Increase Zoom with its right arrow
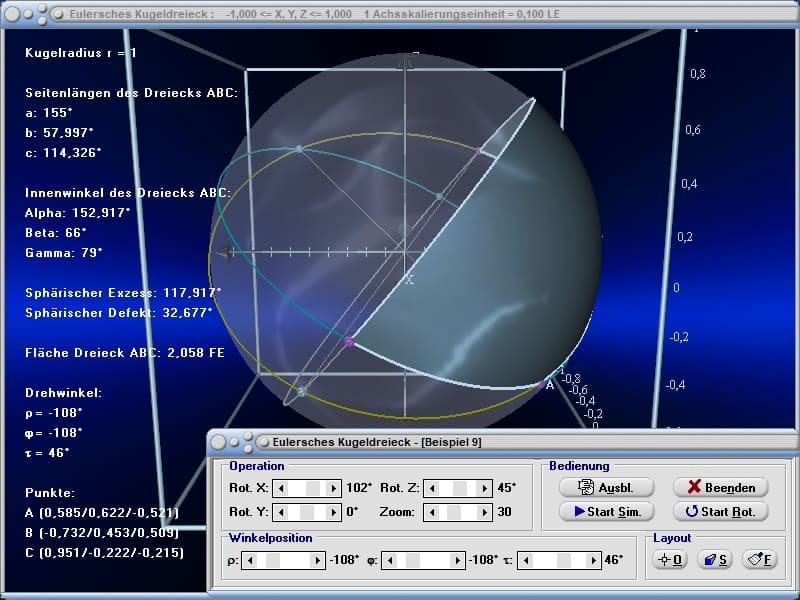The image size is (800, 600). click(x=485, y=512)
